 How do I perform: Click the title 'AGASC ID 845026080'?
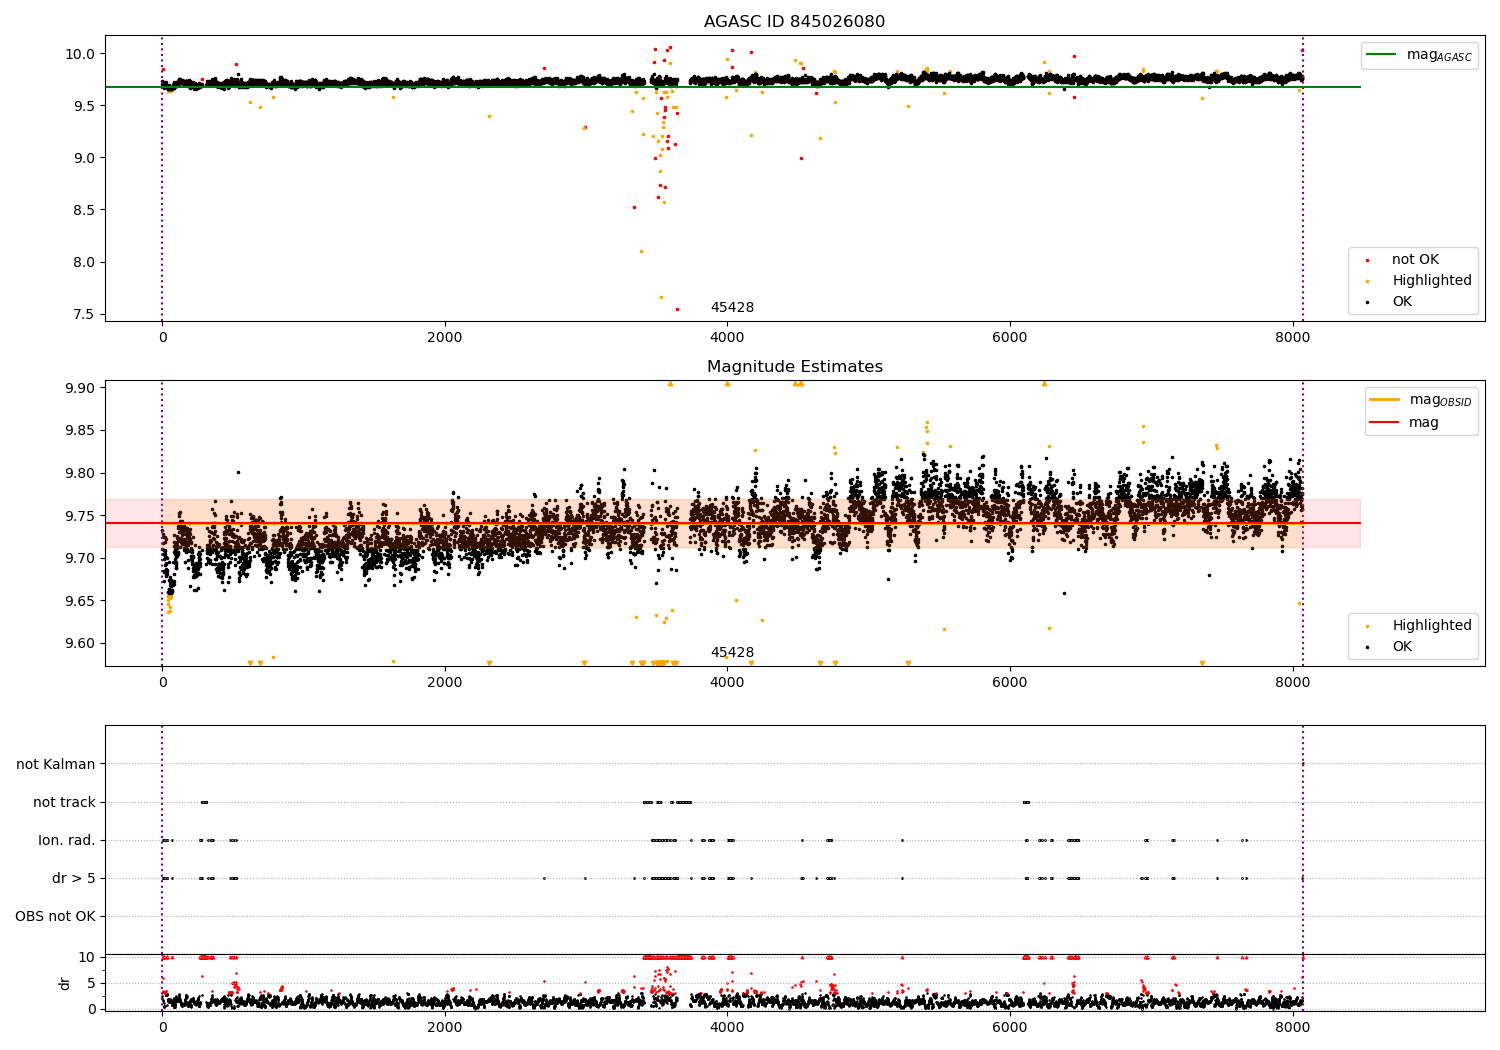[794, 22]
